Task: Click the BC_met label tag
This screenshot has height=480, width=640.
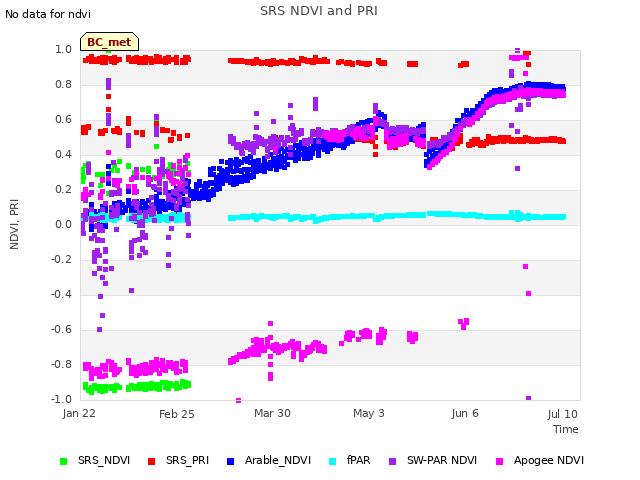Action: point(109,42)
